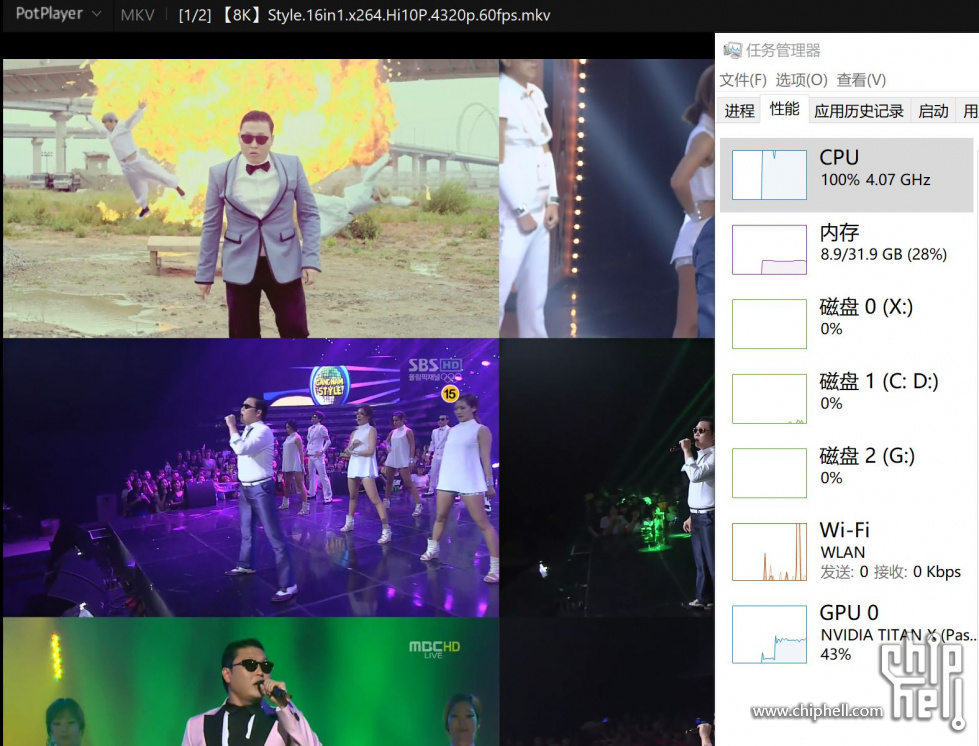Switch to the 应用历史记录 tab
Screen dimensions: 979x746
[x=858, y=110]
